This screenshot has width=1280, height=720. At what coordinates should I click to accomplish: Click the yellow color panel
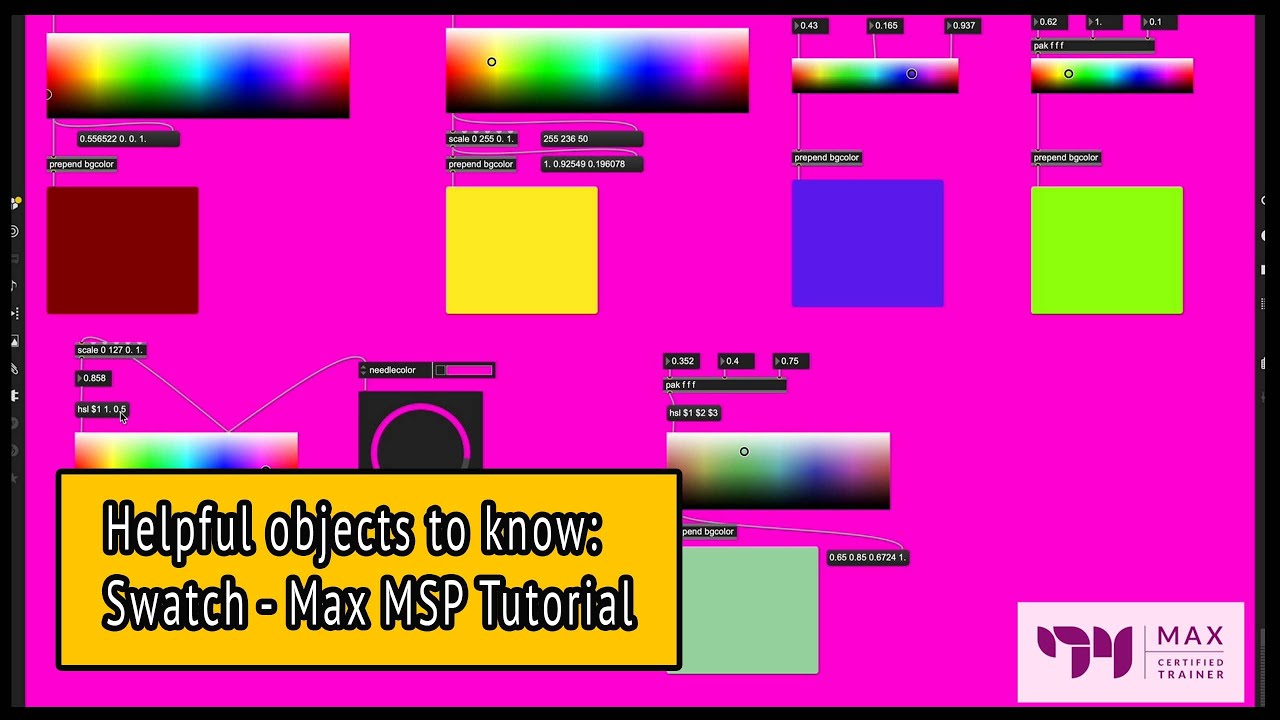click(522, 250)
